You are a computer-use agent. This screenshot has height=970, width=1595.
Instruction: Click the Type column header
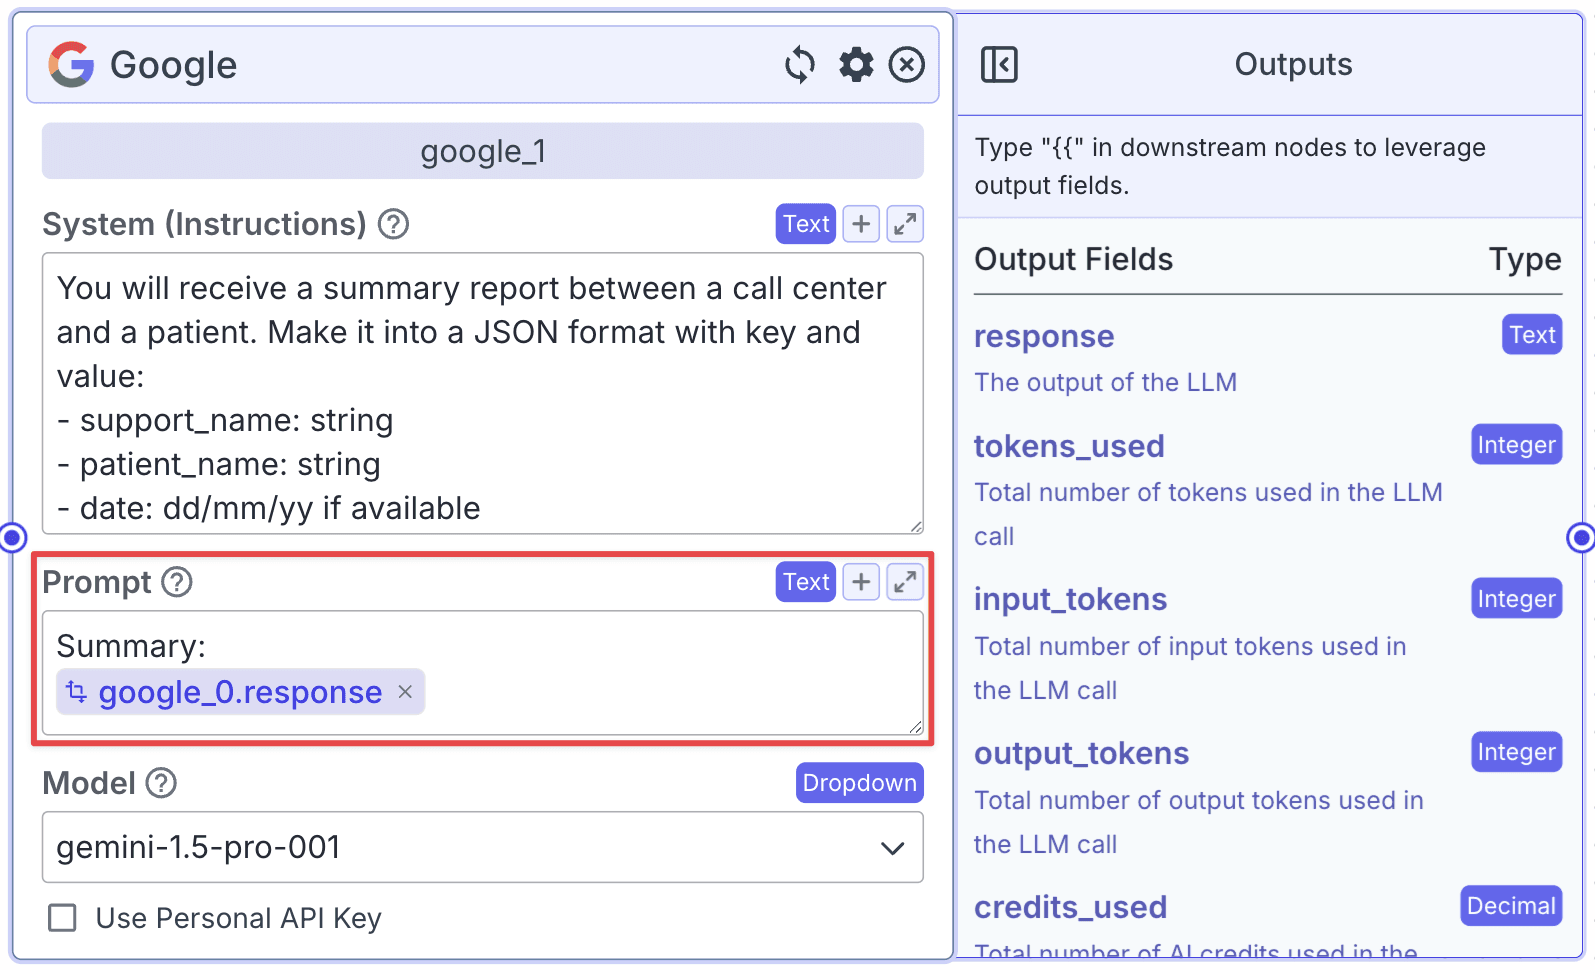1525,260
